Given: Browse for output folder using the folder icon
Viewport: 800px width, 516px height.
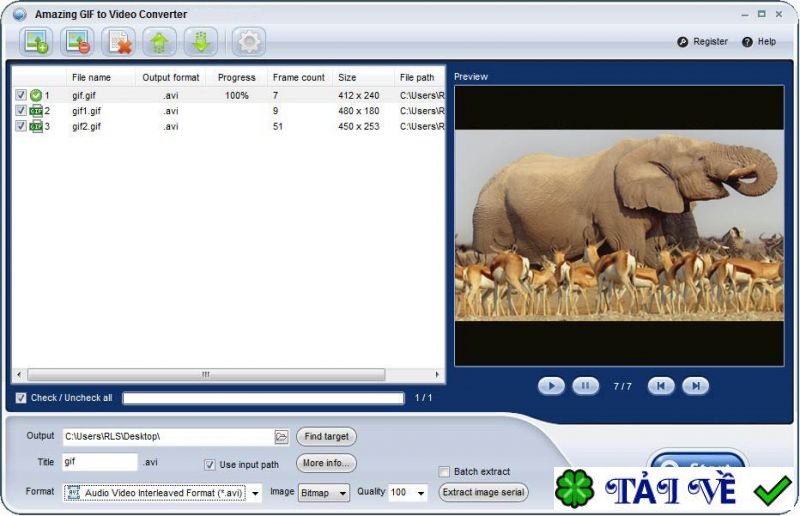Looking at the screenshot, I should coord(281,437).
